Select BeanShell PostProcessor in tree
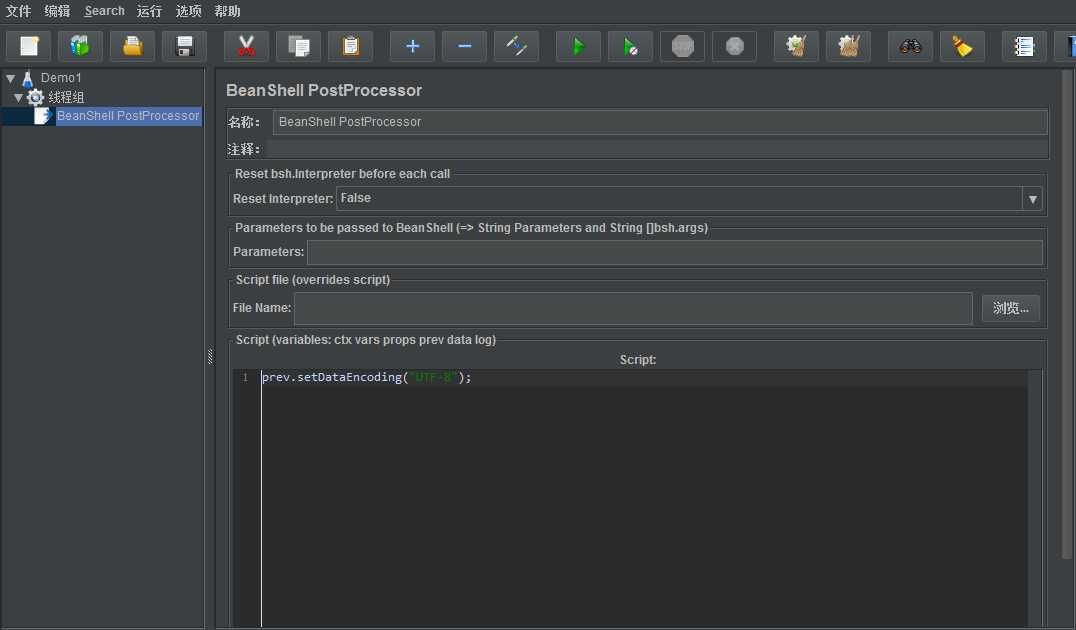 [128, 116]
